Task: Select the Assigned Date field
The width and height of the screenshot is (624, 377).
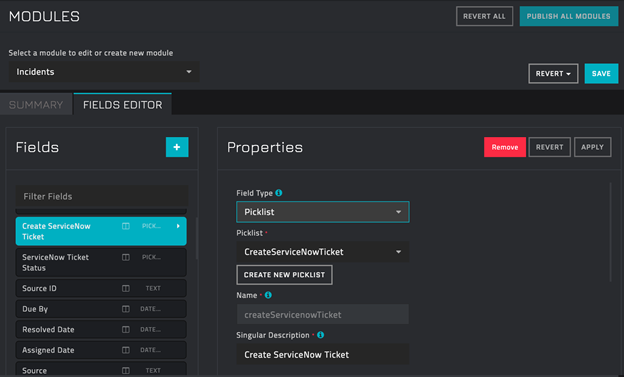Action: click(x=101, y=350)
